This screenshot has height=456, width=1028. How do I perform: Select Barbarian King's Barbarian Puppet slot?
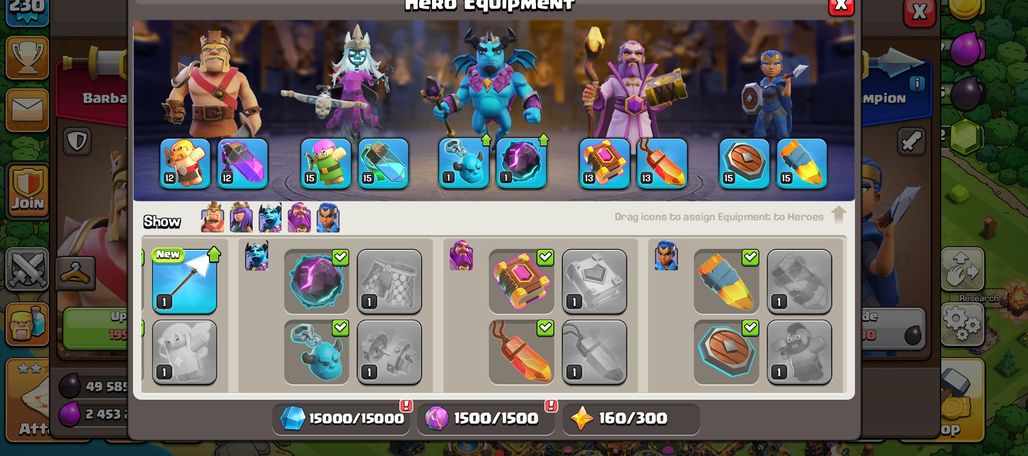click(x=186, y=164)
